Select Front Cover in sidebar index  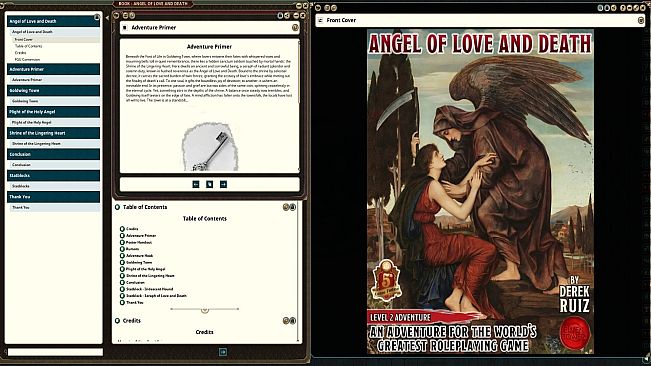click(55, 39)
